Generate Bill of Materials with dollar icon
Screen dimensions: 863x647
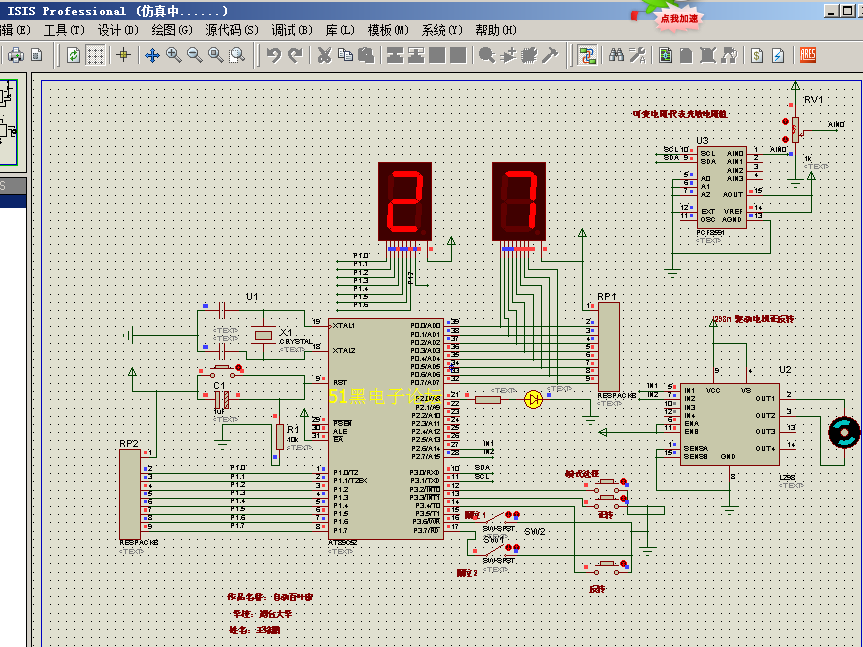[757, 55]
